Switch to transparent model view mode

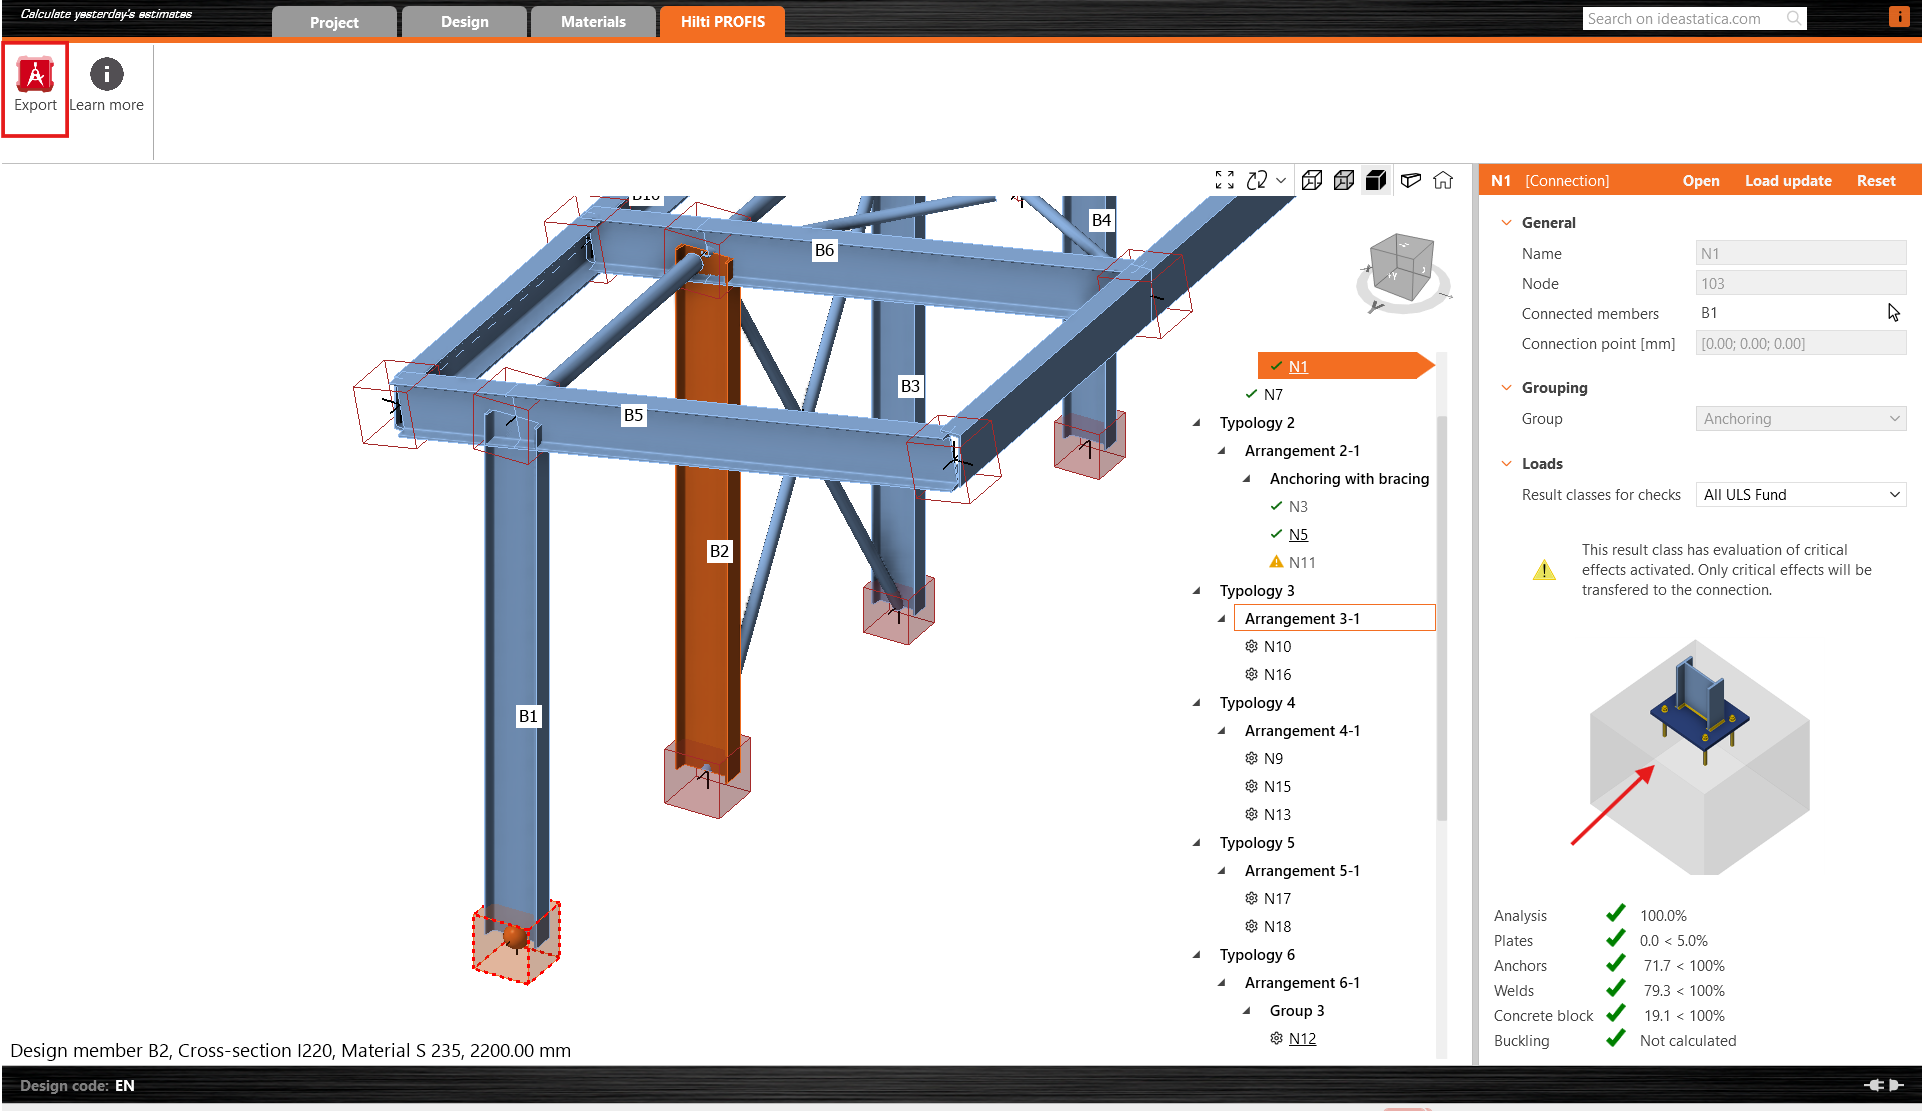[x=1344, y=180]
